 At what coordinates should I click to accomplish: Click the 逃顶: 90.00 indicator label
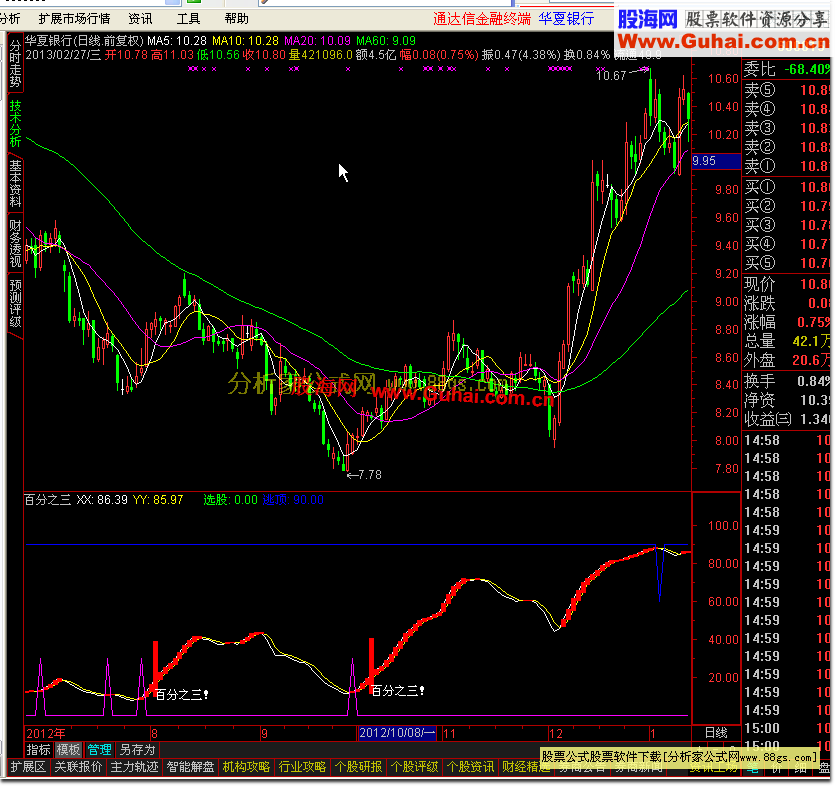pos(293,500)
